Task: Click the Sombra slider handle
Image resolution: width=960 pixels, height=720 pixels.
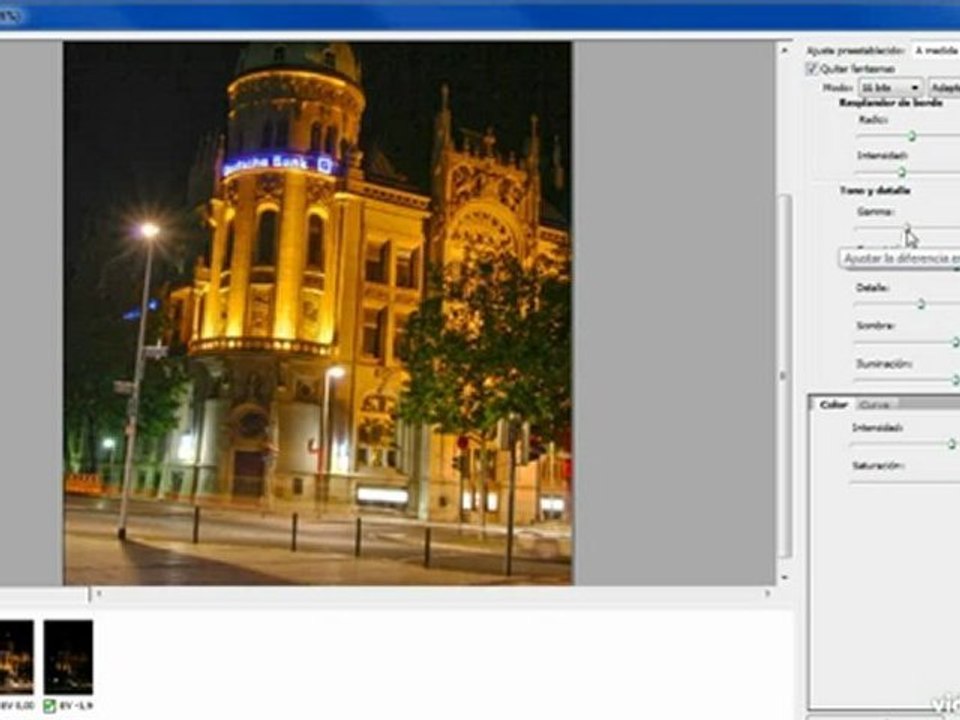Action: click(955, 342)
